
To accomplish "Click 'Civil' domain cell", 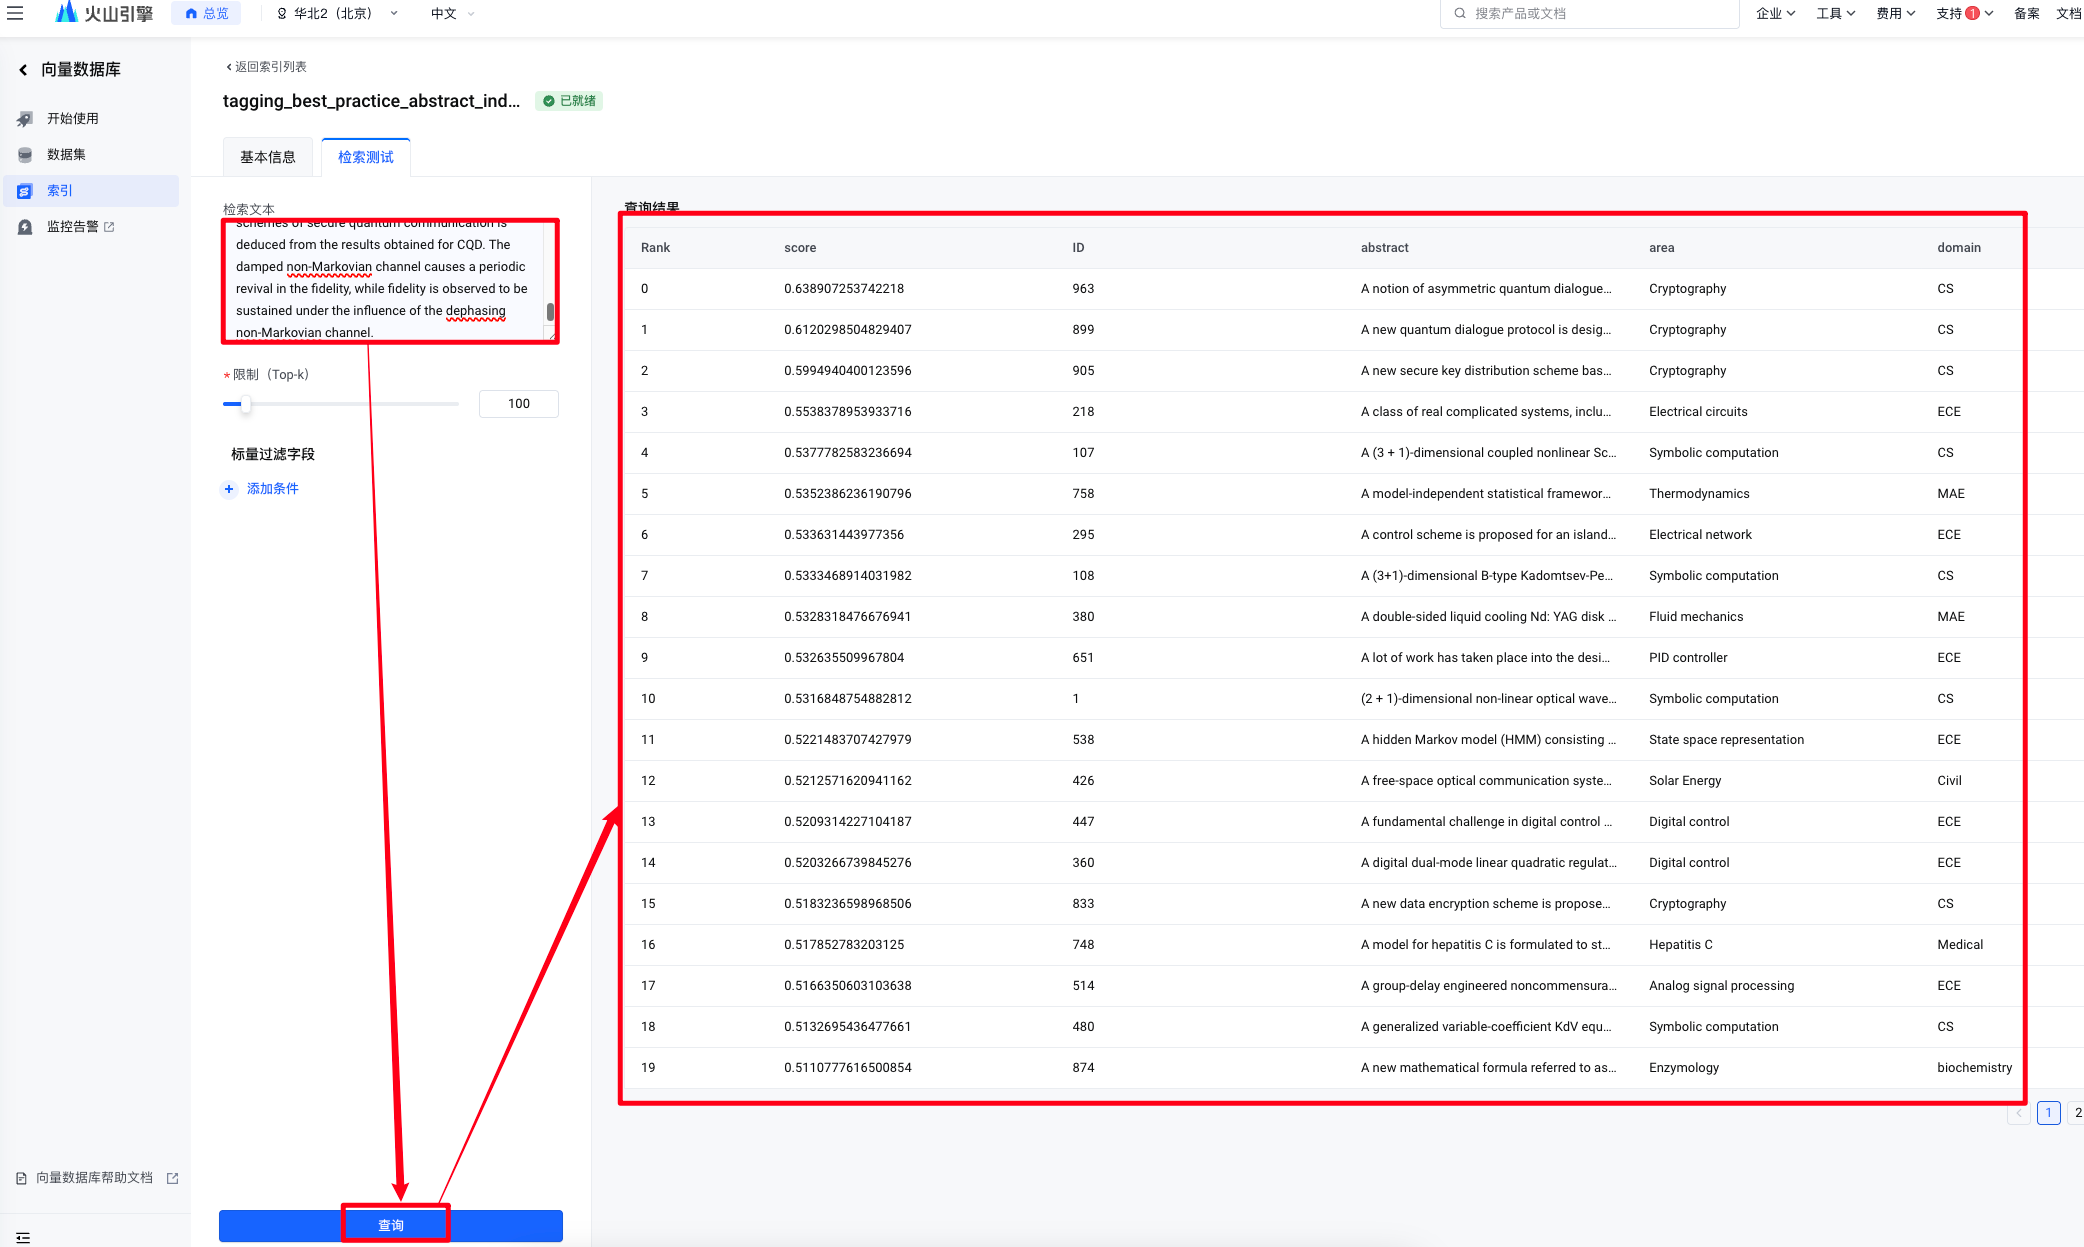I will 1949,781.
